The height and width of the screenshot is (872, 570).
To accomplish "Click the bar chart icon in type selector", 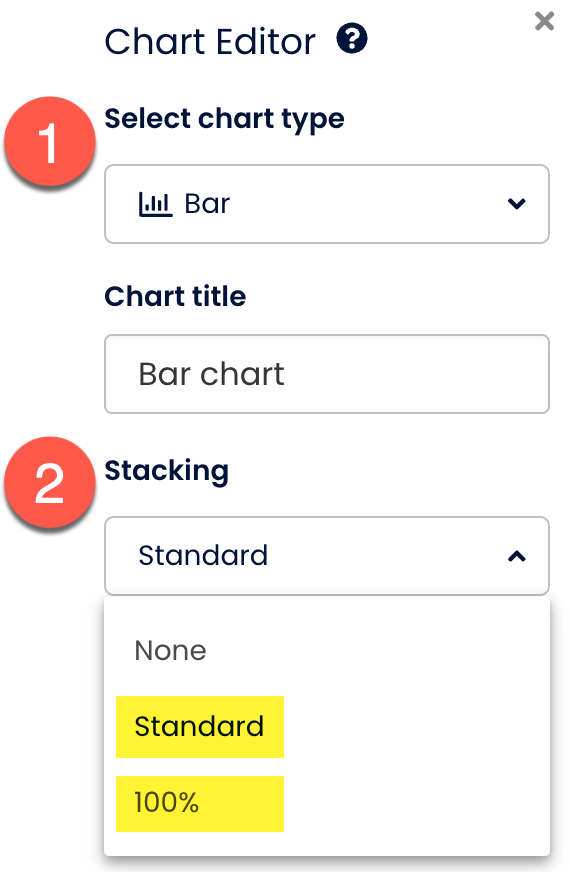I will pyautogui.click(x=155, y=204).
